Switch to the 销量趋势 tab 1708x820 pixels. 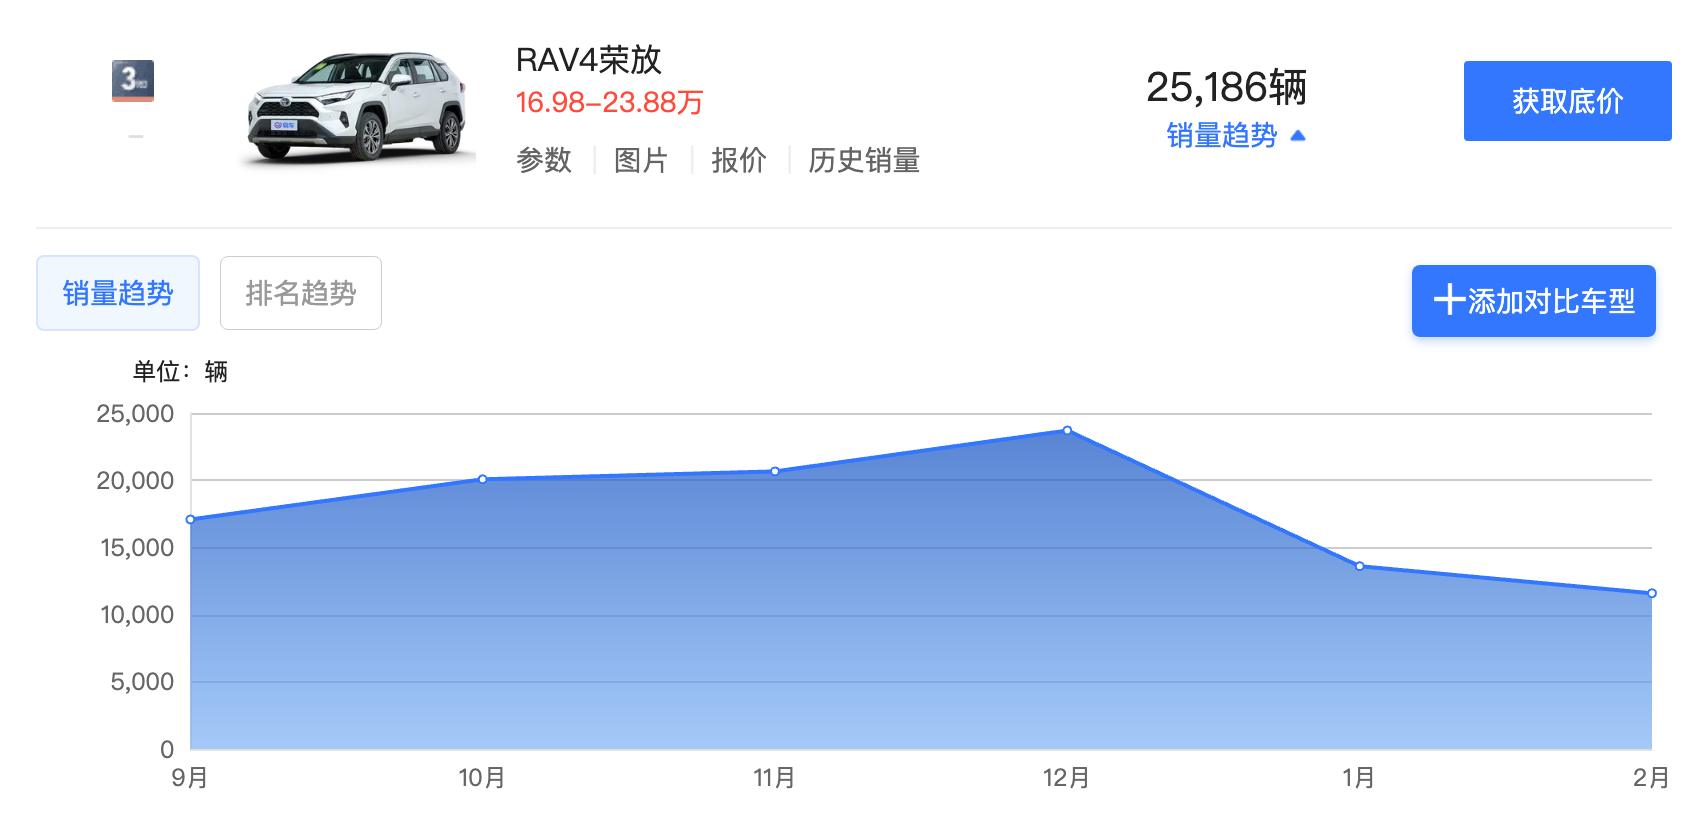click(x=118, y=293)
